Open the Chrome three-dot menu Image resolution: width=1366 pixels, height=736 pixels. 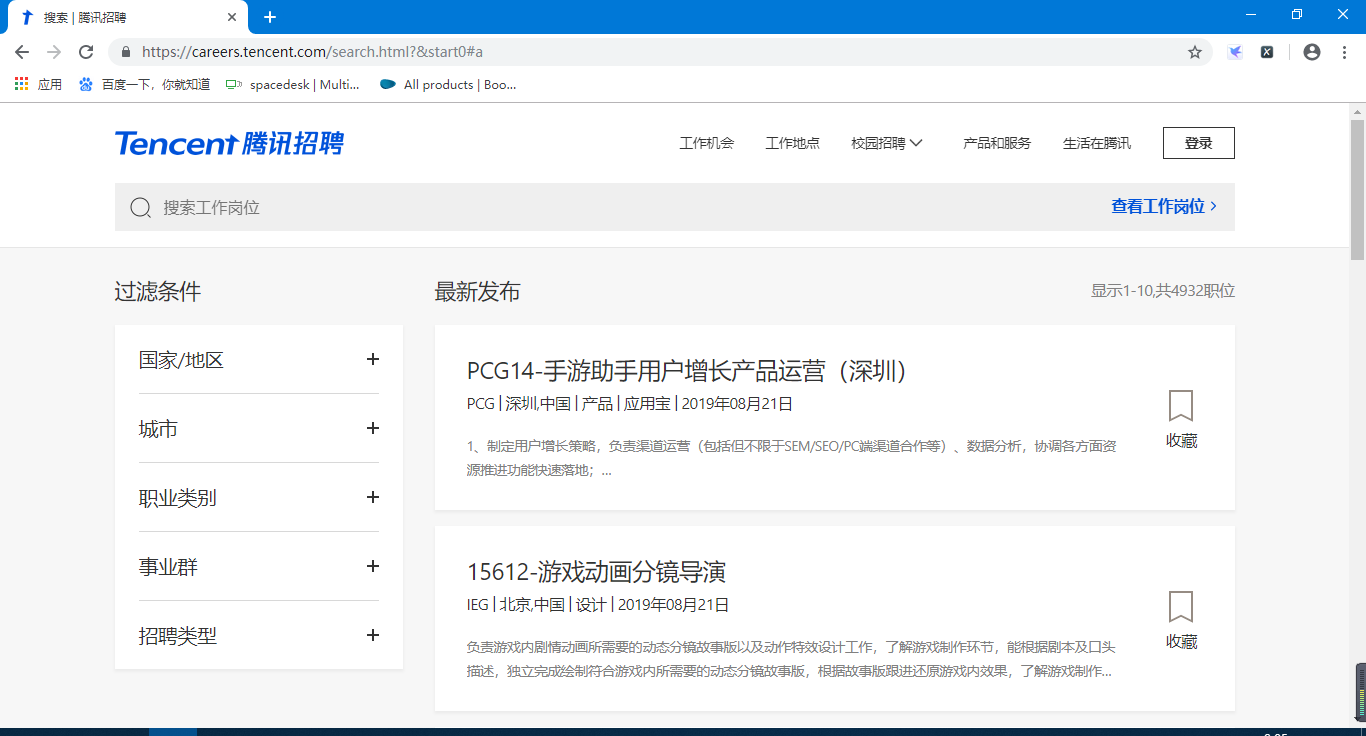(1344, 52)
